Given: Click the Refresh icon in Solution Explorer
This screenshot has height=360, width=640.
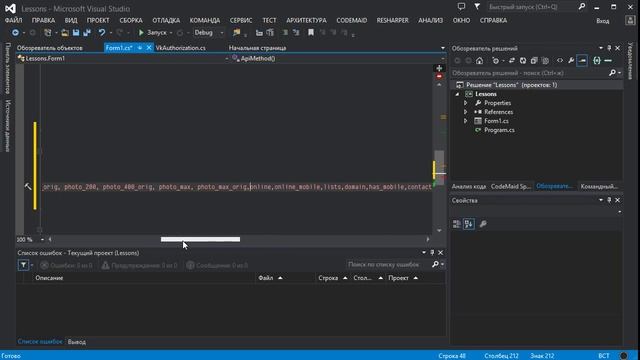Looking at the screenshot, I should (x=523, y=61).
